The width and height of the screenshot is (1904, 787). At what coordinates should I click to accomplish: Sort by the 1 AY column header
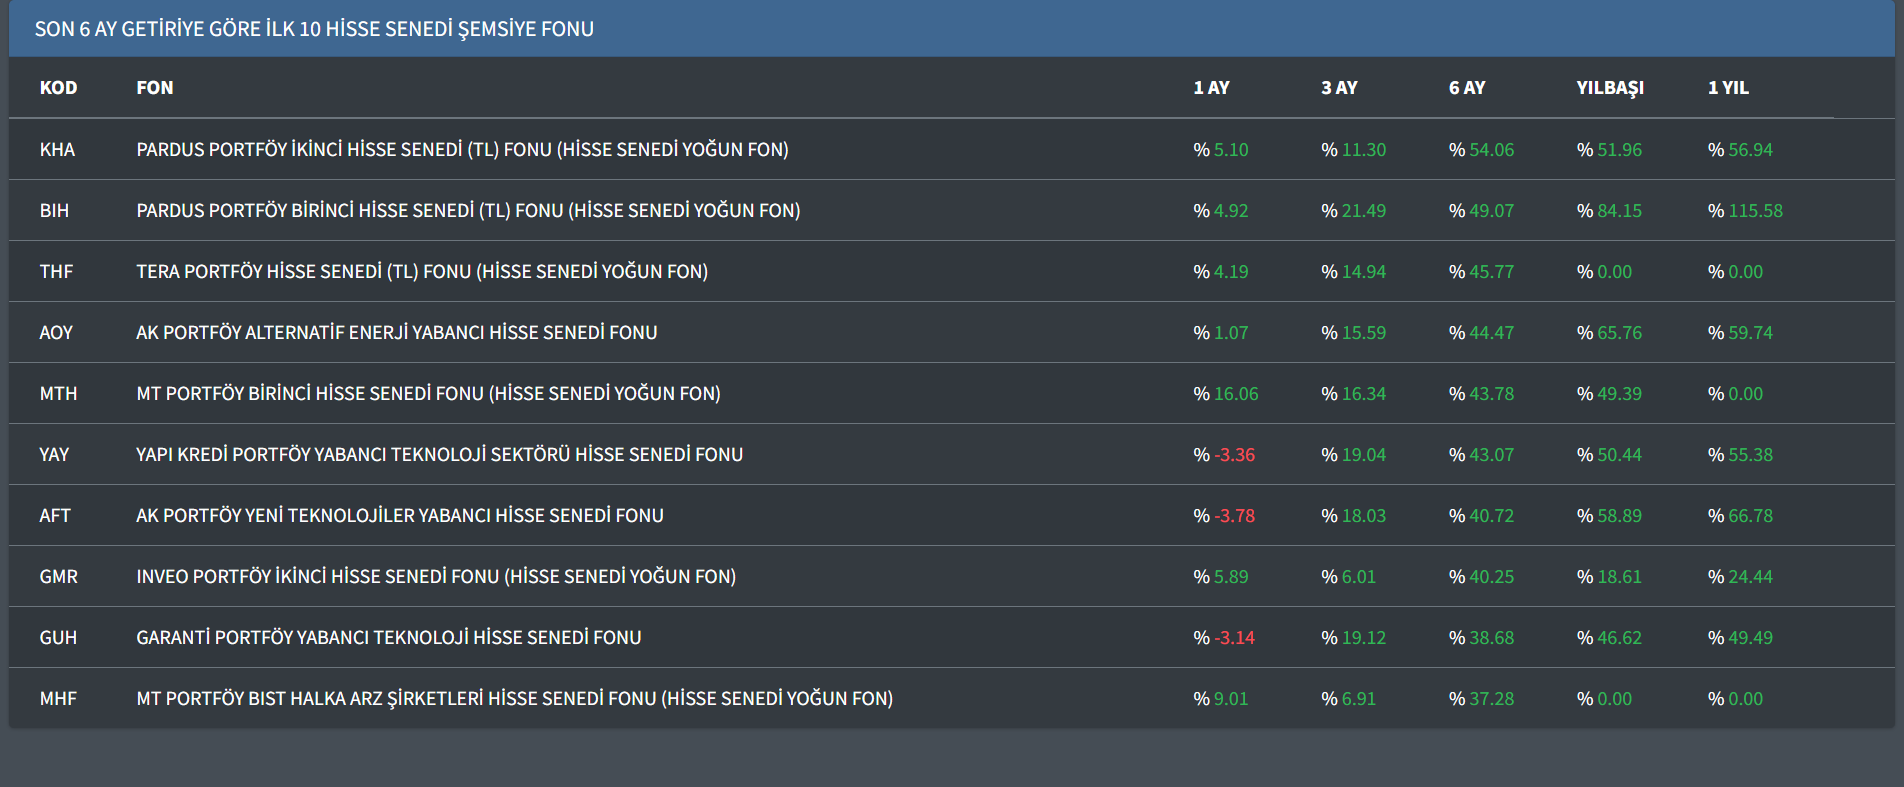tap(1211, 88)
